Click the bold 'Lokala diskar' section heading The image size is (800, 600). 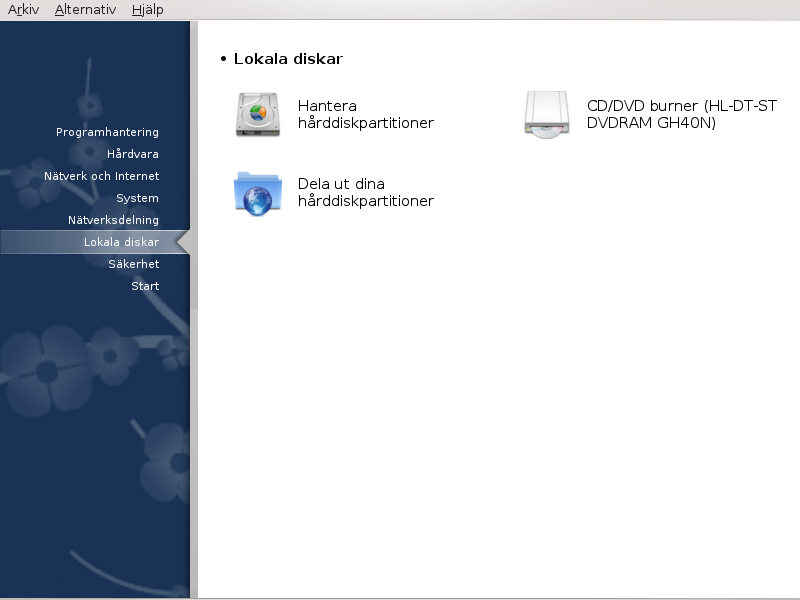[288, 59]
